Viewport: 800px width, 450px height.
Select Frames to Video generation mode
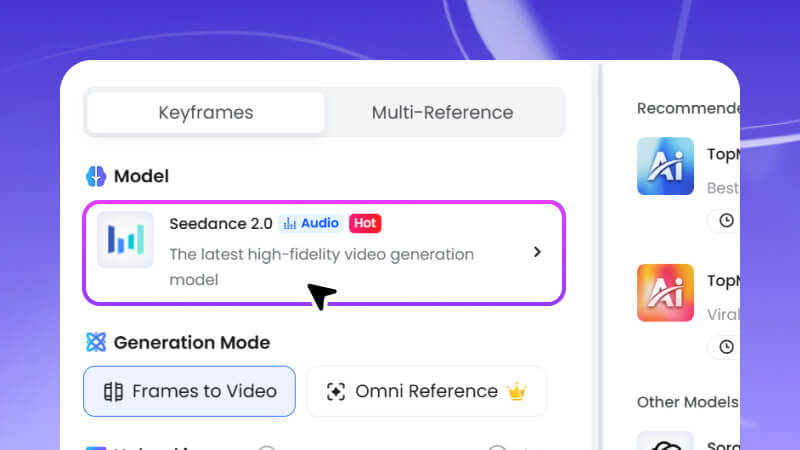click(190, 391)
